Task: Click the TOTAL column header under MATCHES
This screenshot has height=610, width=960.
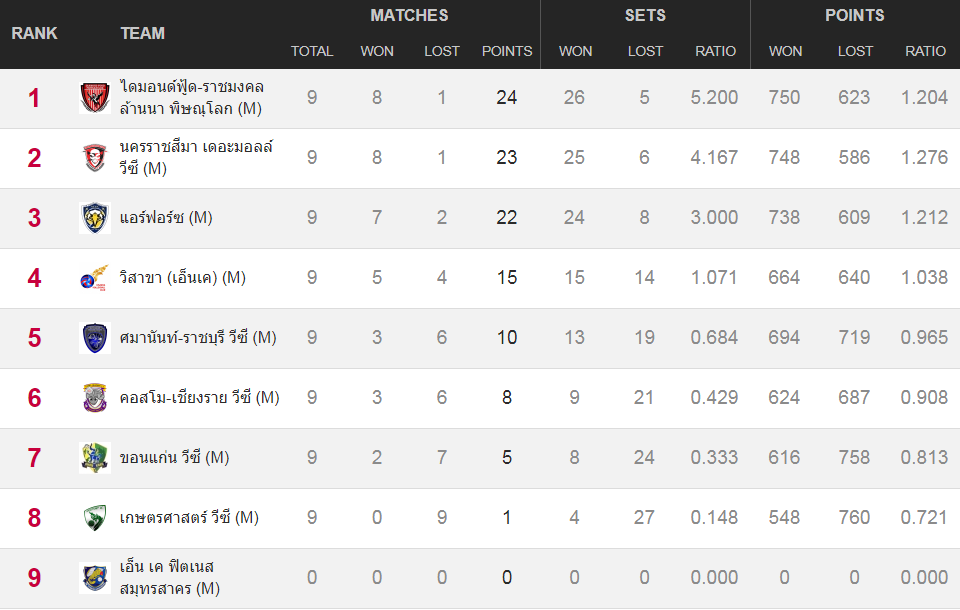Action: coord(312,51)
